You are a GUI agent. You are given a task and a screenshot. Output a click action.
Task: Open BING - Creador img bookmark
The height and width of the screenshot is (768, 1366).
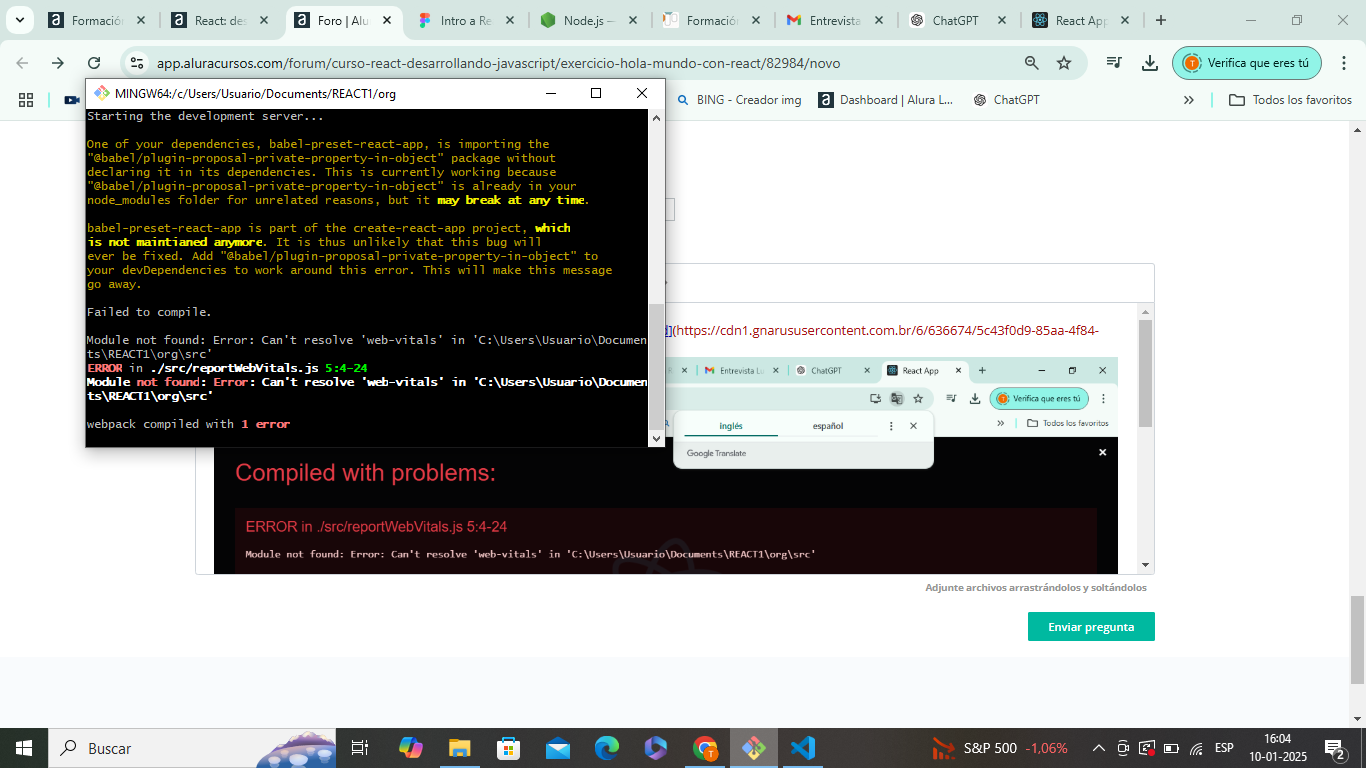pos(739,100)
